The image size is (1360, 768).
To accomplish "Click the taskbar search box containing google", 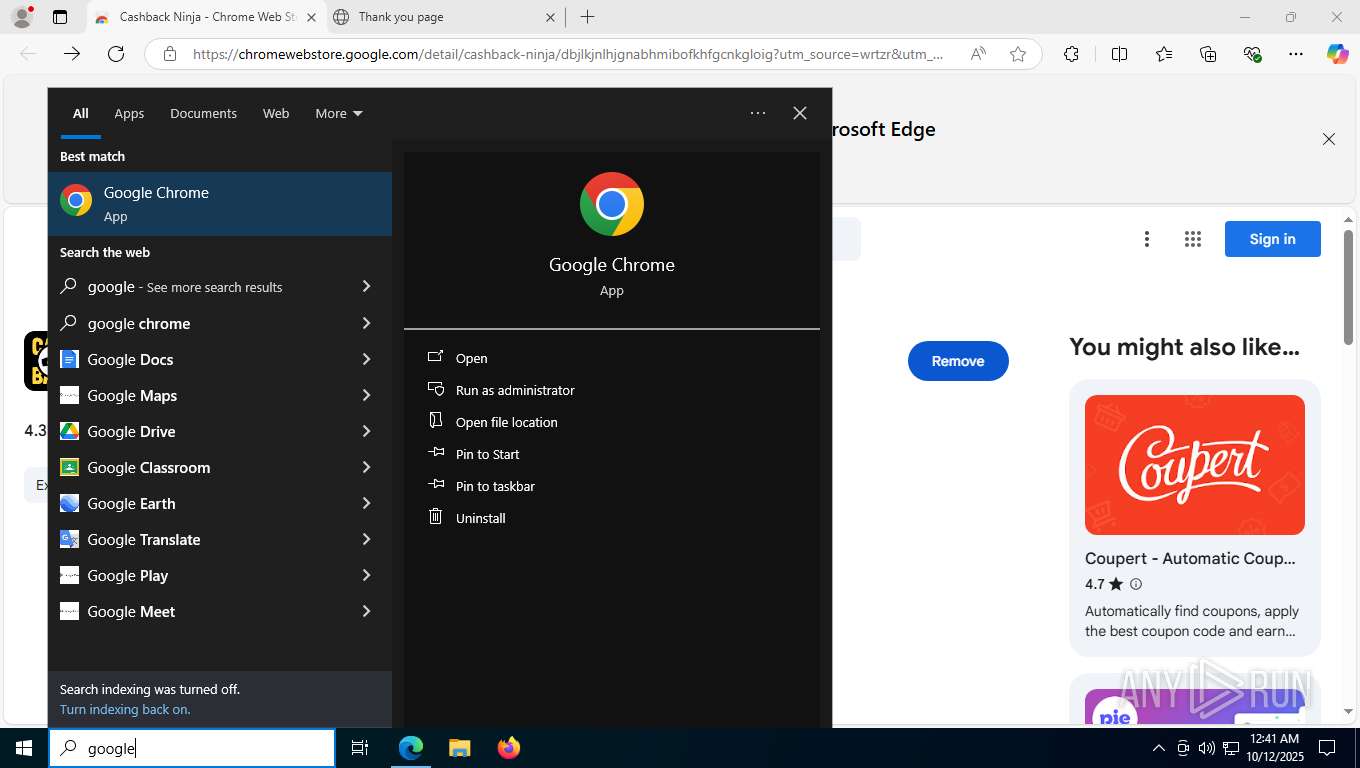I will coord(192,748).
